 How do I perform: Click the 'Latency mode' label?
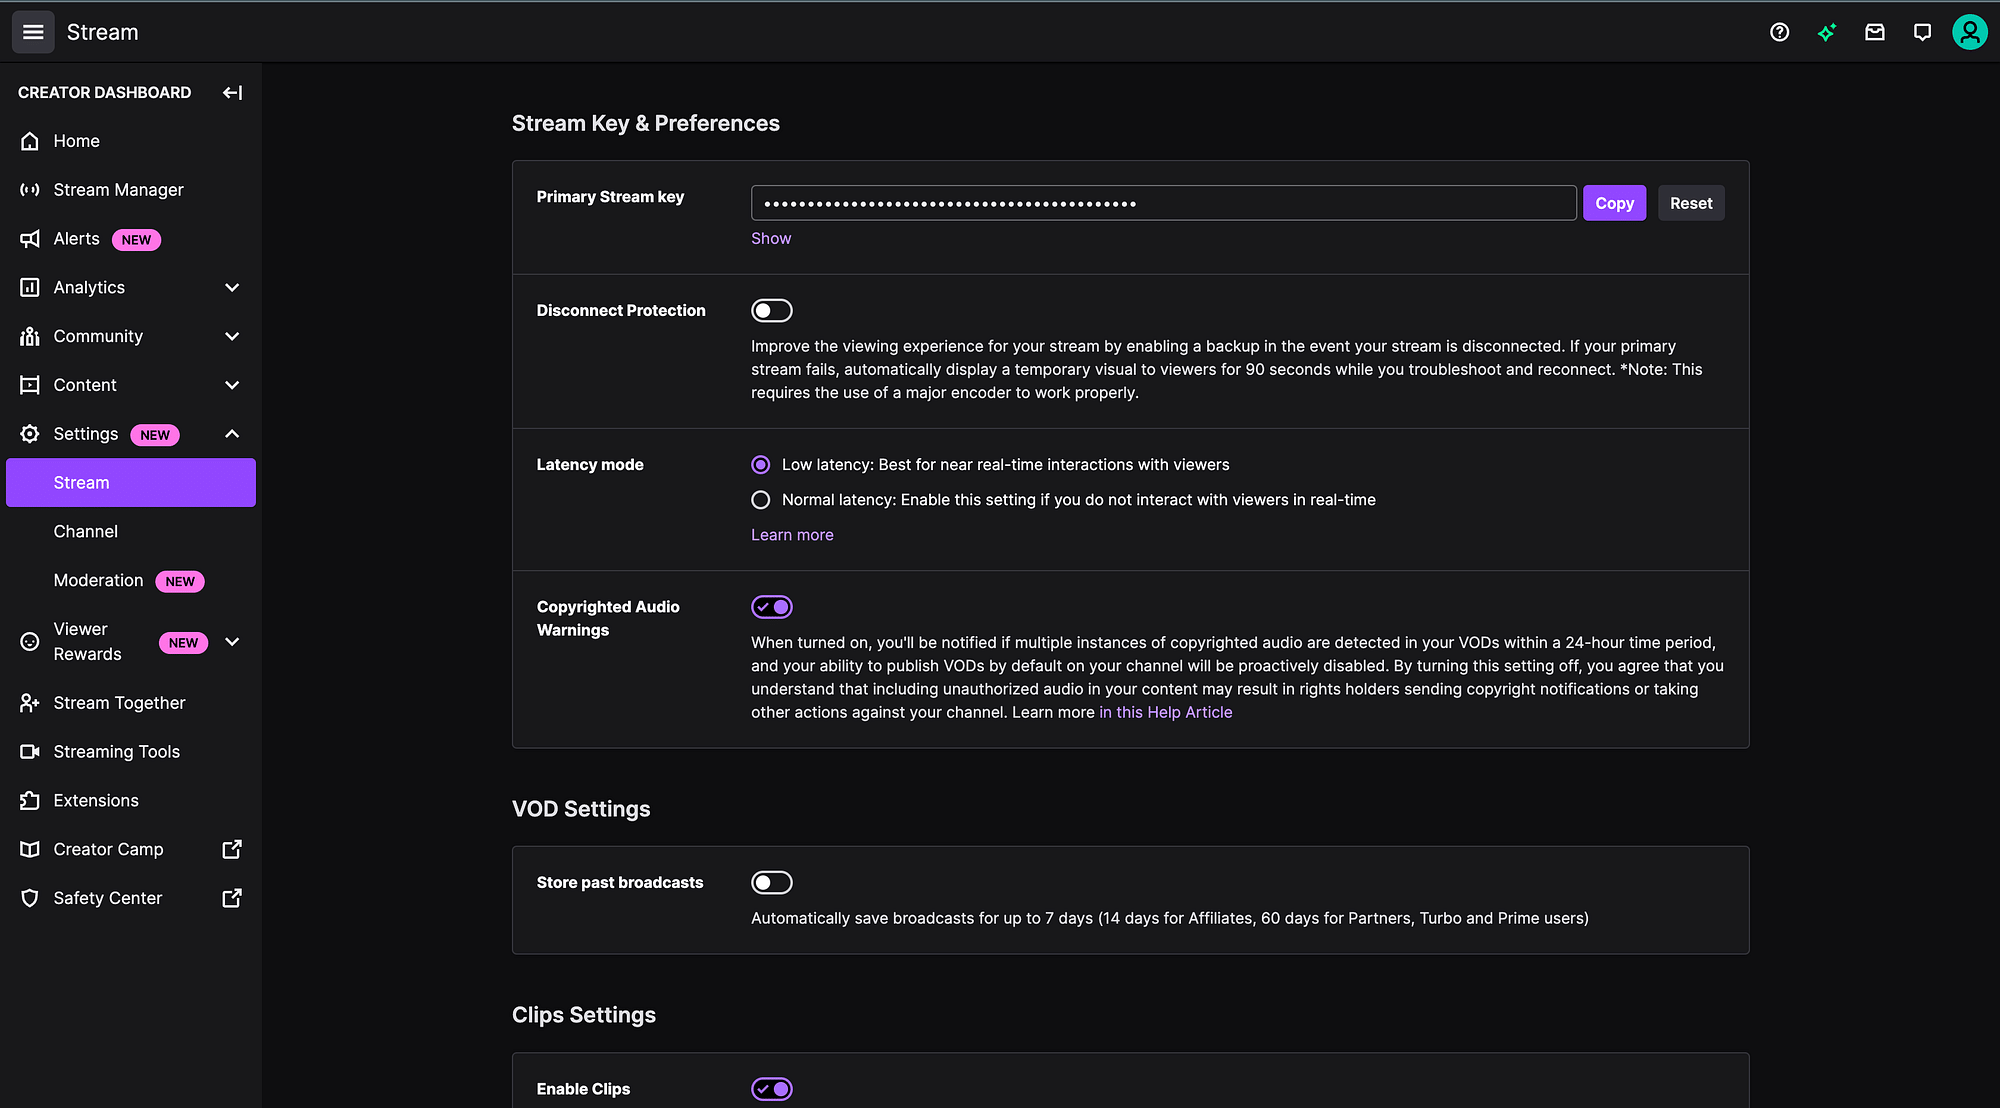click(x=590, y=465)
